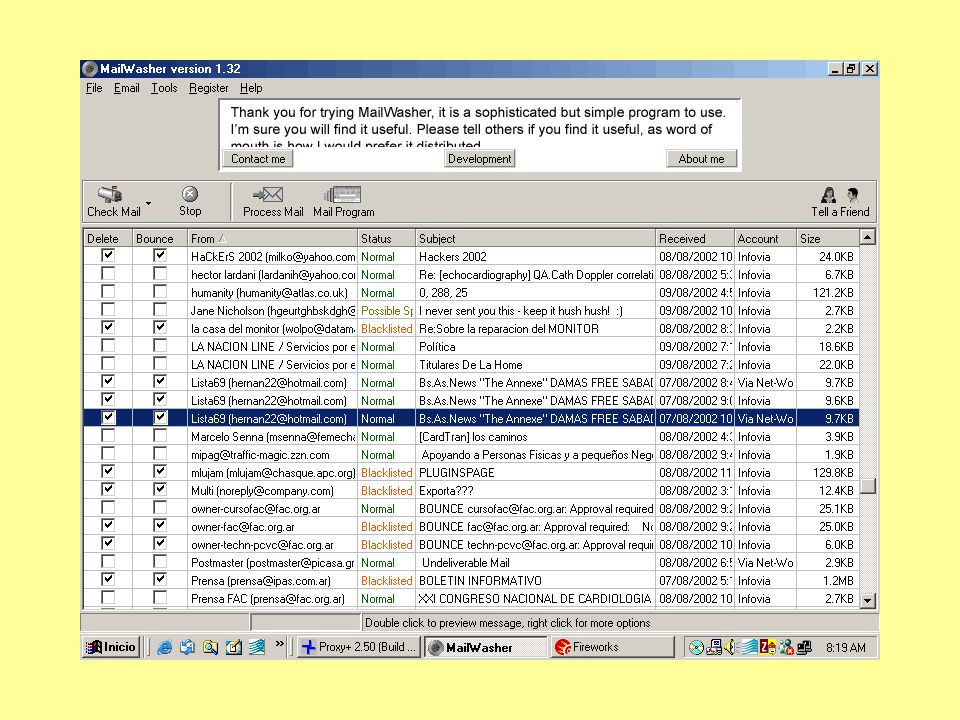
Task: Click the scrollbar down arrow
Action: [868, 601]
